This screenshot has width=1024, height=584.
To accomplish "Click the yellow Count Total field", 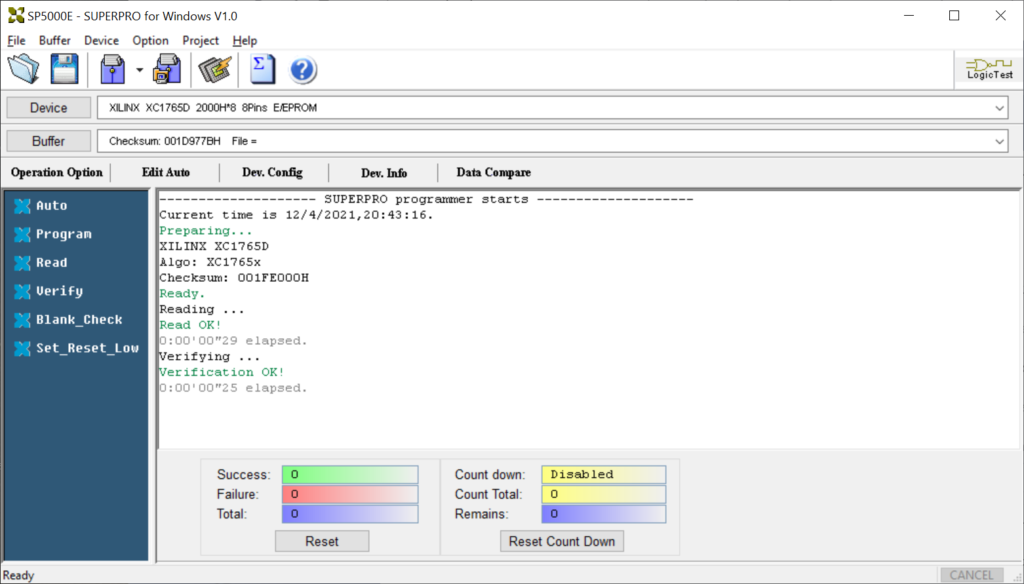I will (603, 494).
